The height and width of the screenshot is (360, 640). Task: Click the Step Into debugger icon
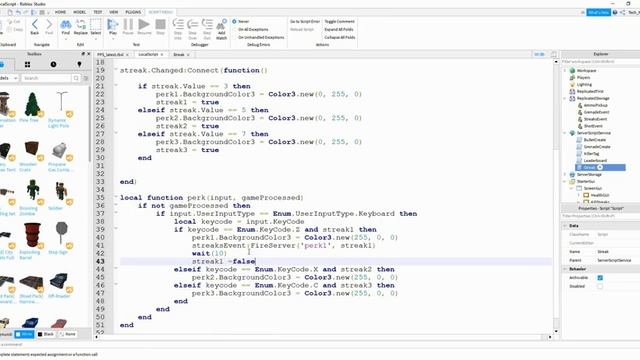pos(178,24)
